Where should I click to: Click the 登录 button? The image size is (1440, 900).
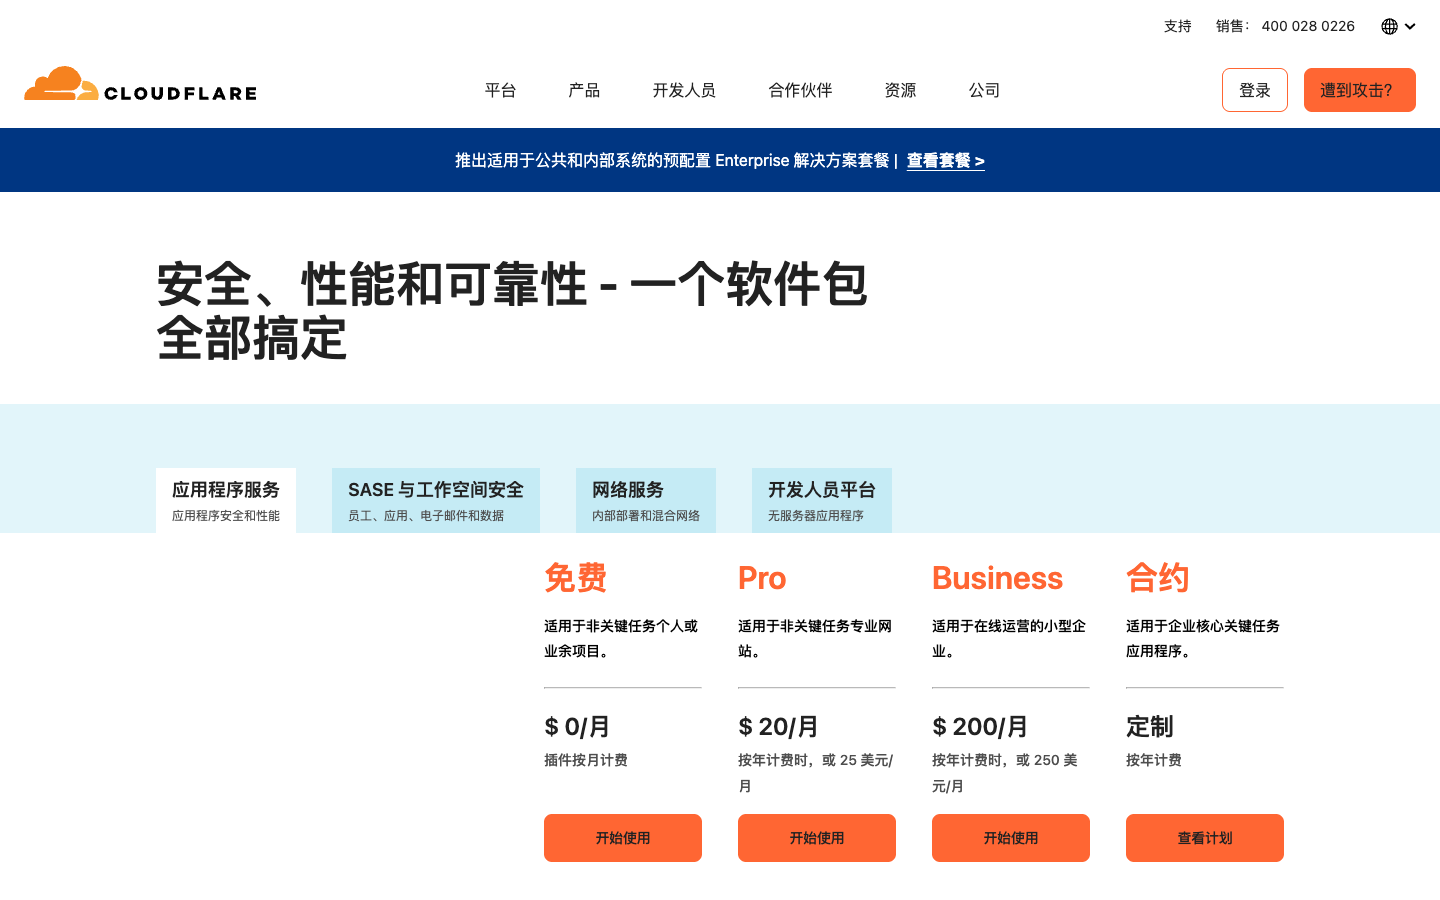(1254, 90)
